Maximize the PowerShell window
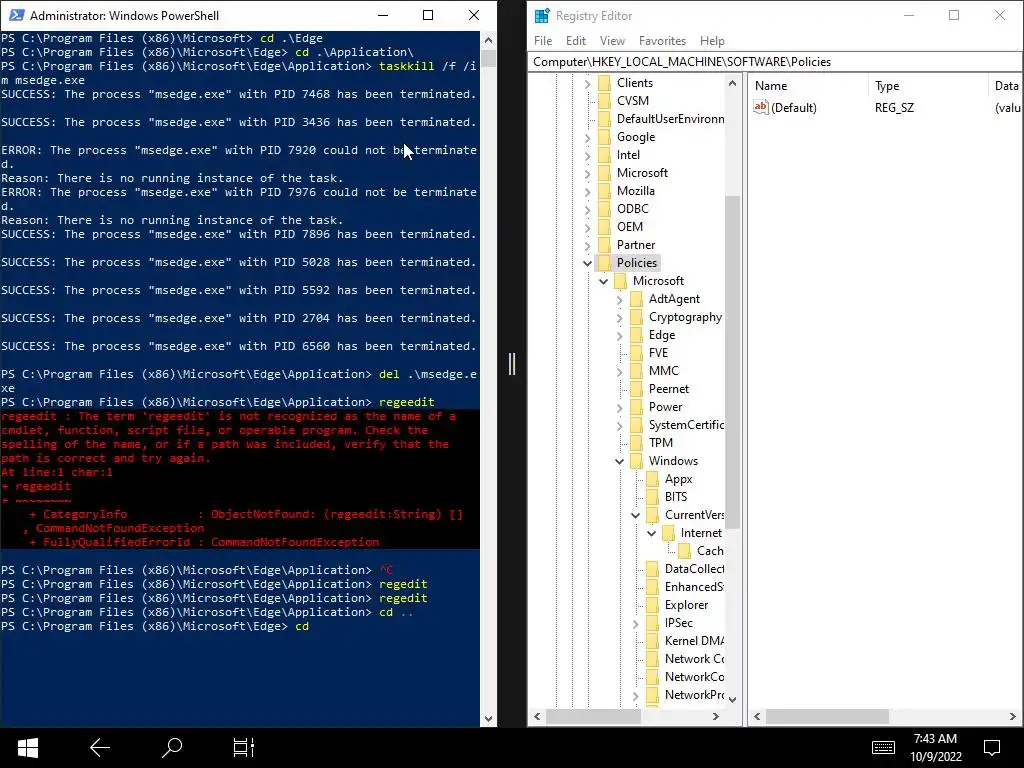 428,15
